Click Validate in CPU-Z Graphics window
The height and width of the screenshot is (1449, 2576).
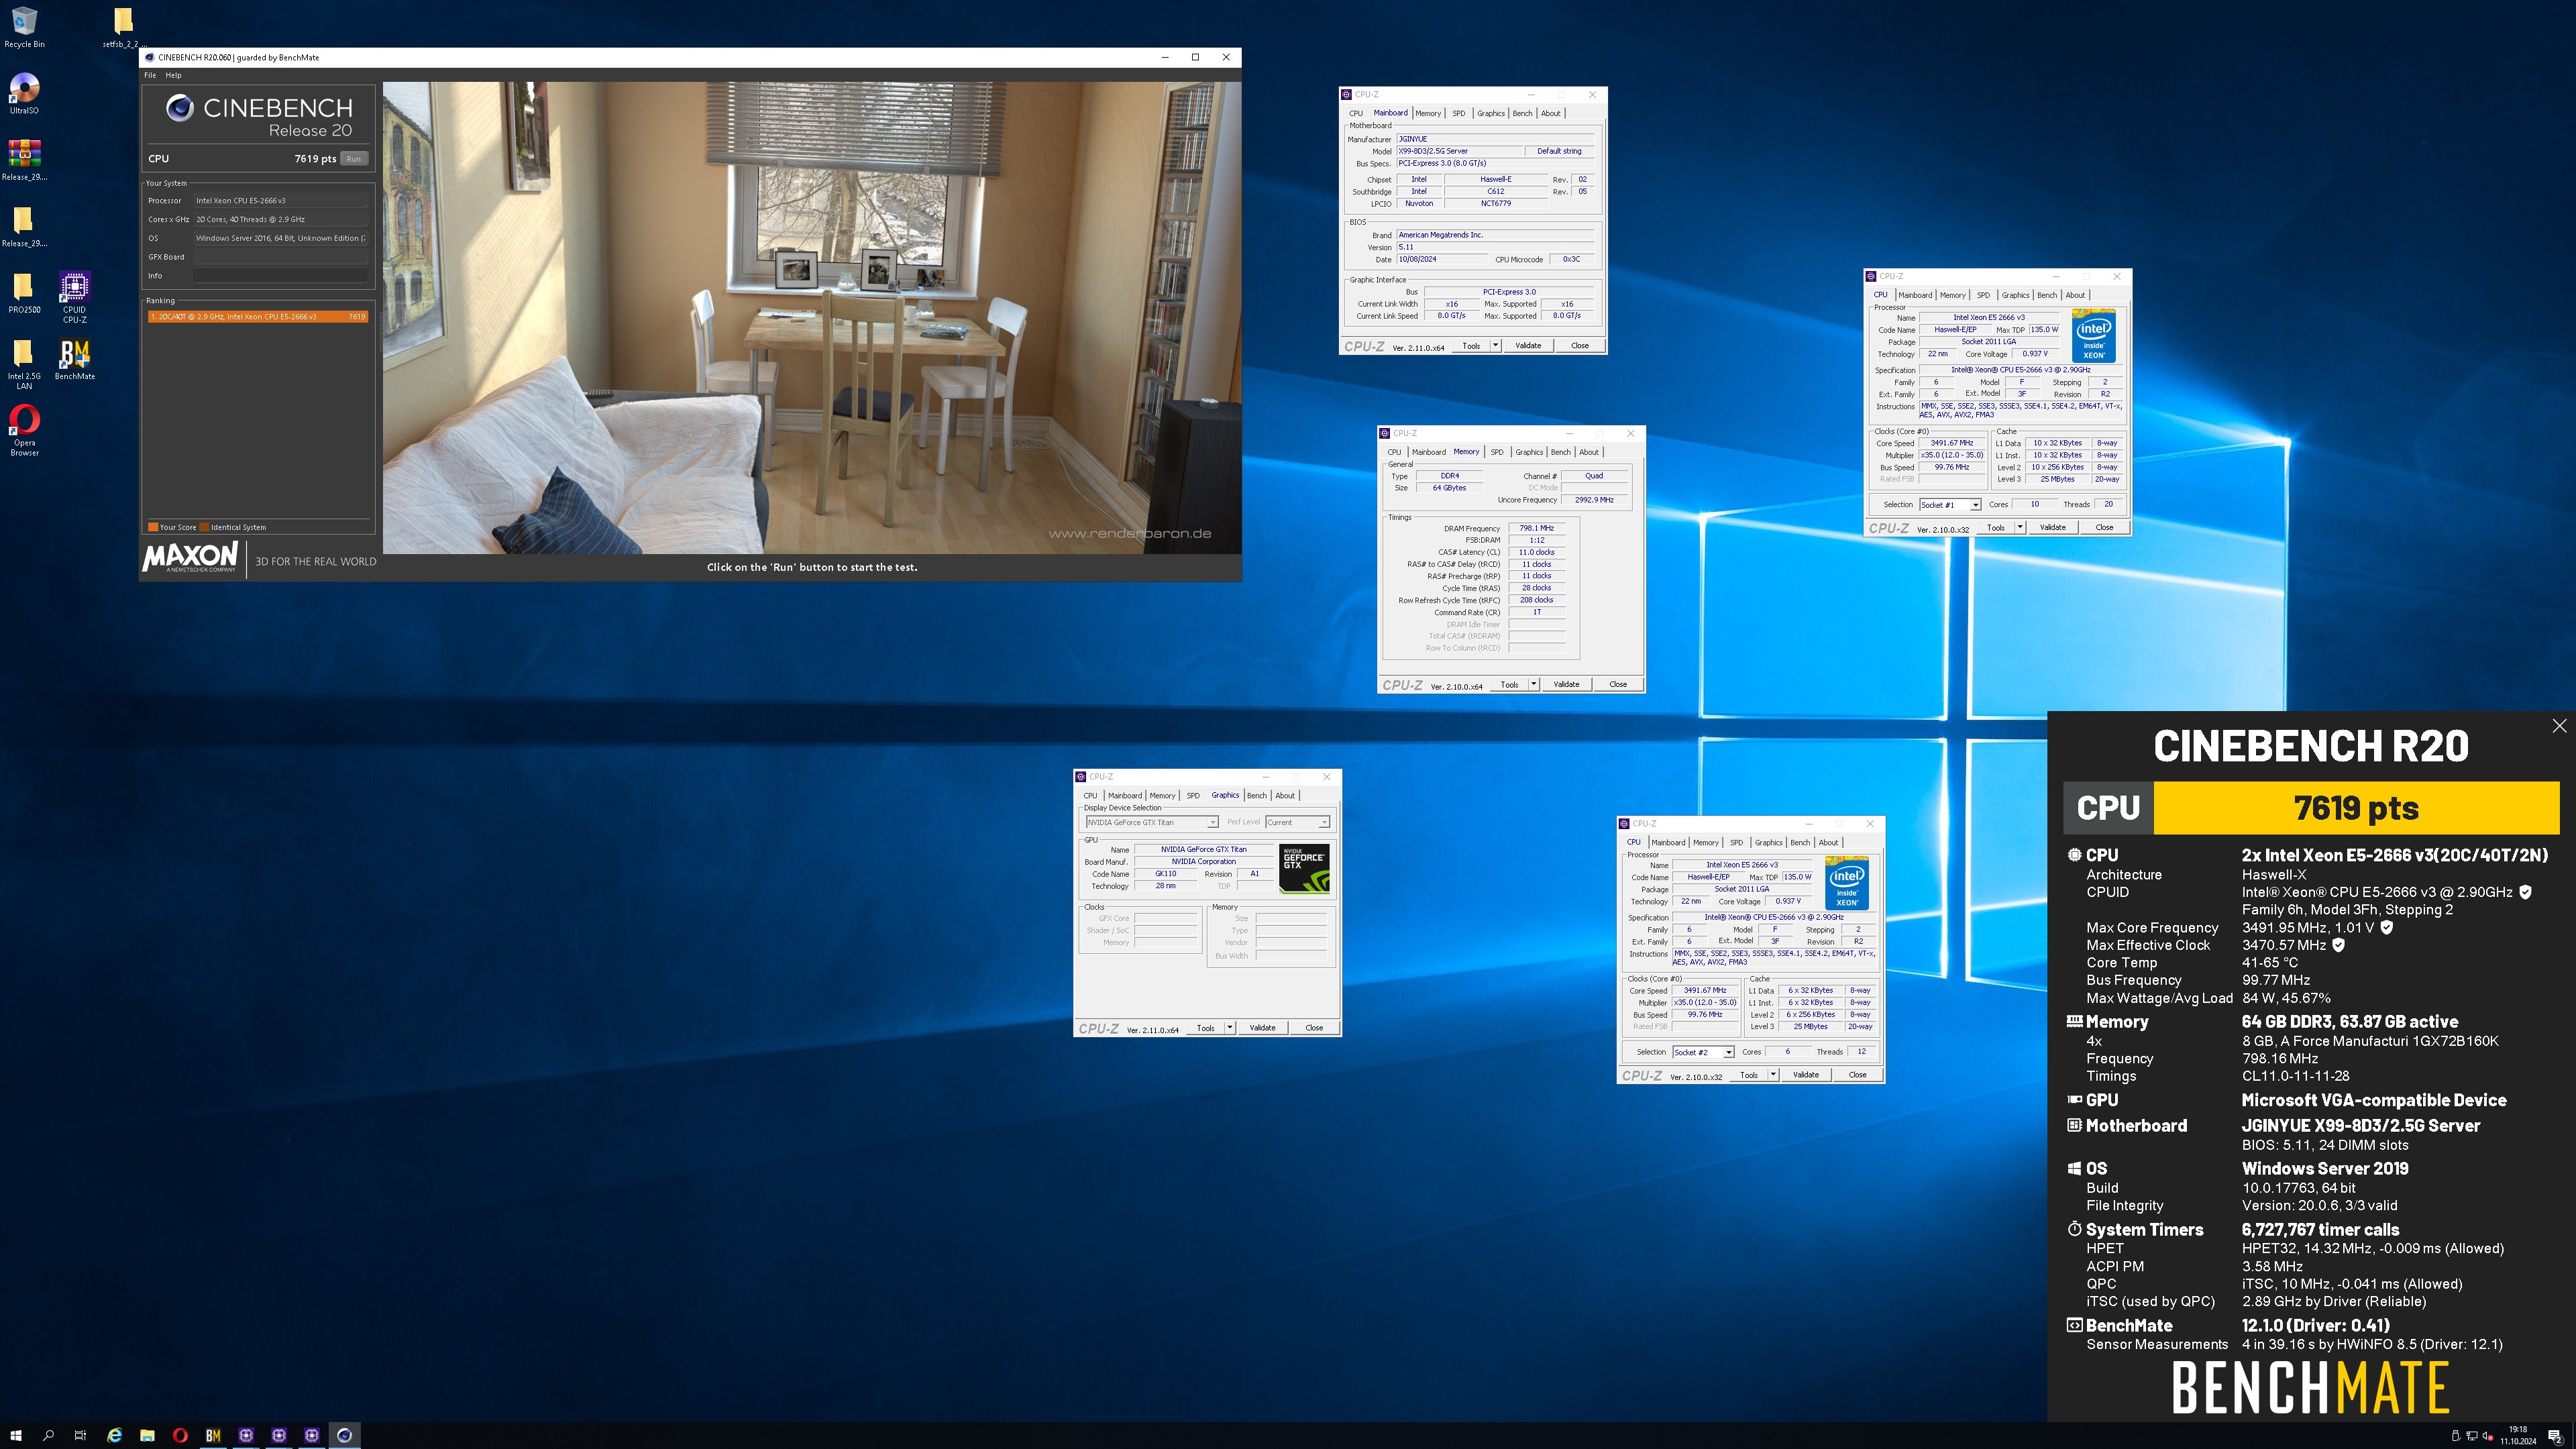1262,1028
